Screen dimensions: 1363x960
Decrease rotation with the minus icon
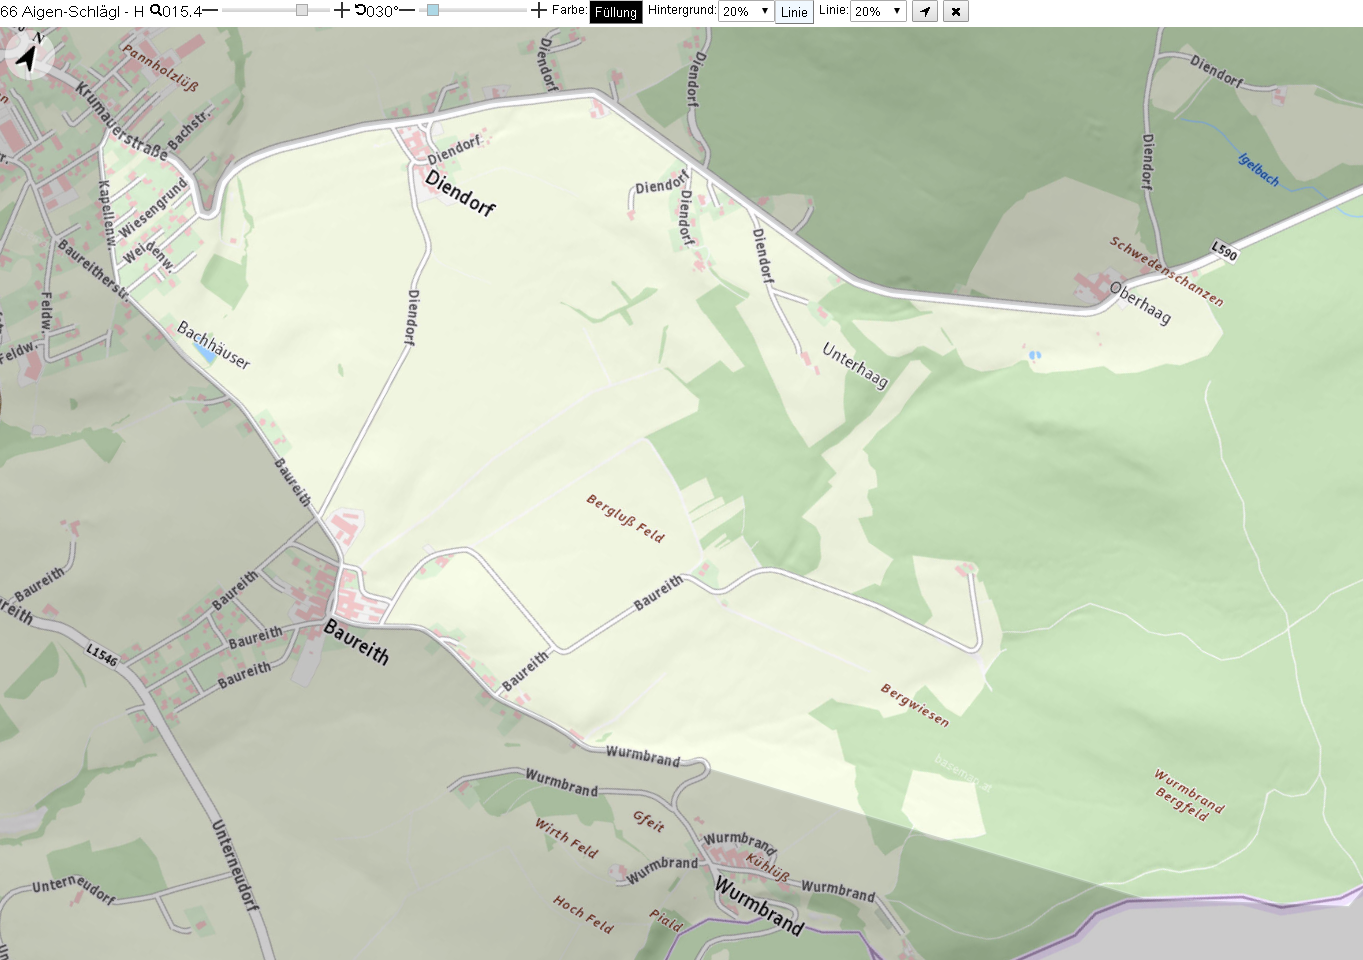[x=406, y=10]
